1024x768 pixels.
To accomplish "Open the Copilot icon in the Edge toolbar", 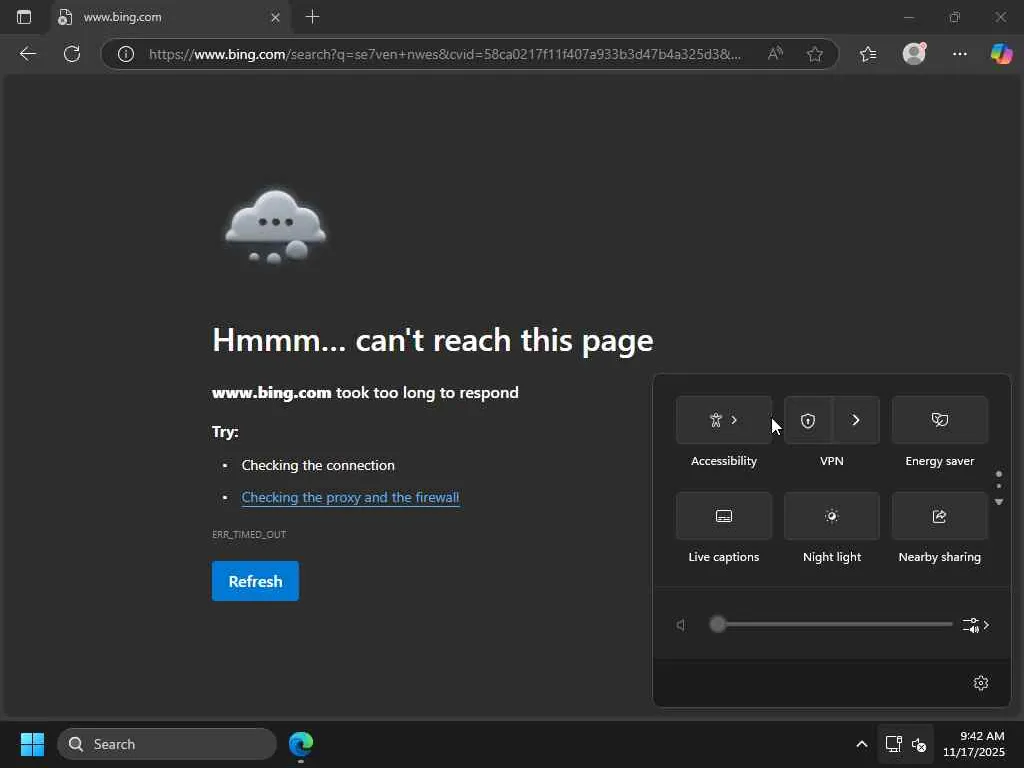I will coord(1001,54).
